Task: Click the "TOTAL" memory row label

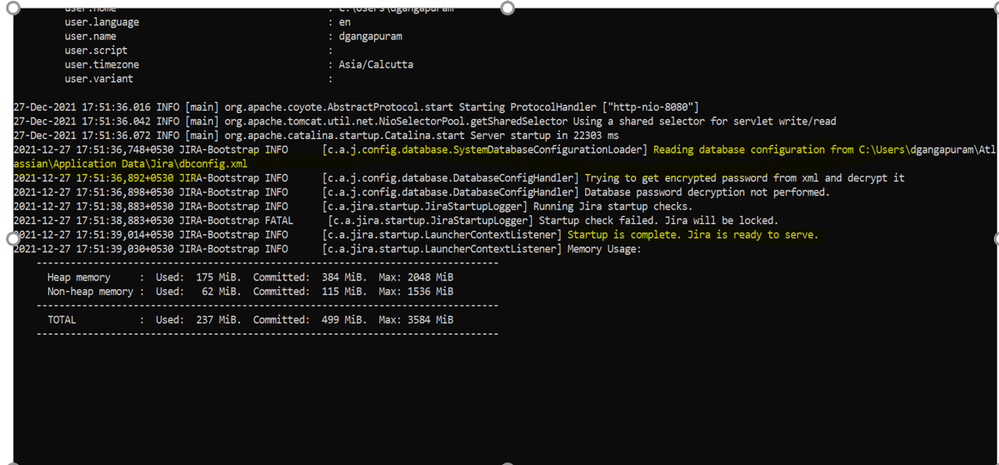Action: [62, 320]
